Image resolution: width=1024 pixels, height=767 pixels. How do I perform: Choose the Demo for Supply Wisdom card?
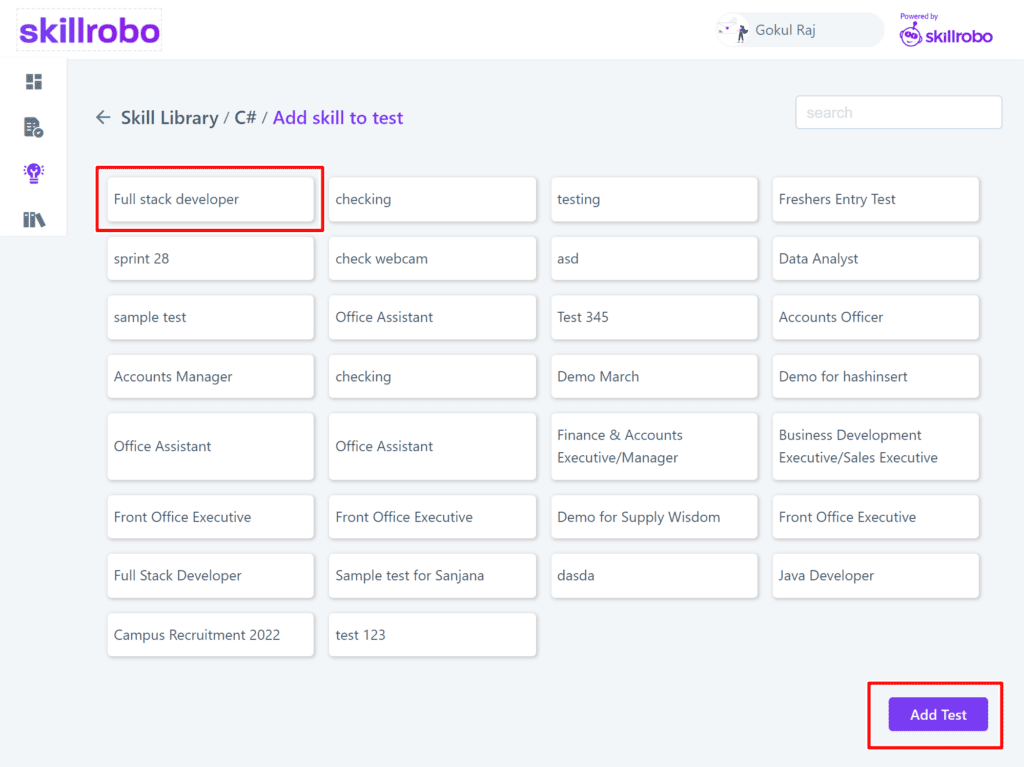point(654,517)
